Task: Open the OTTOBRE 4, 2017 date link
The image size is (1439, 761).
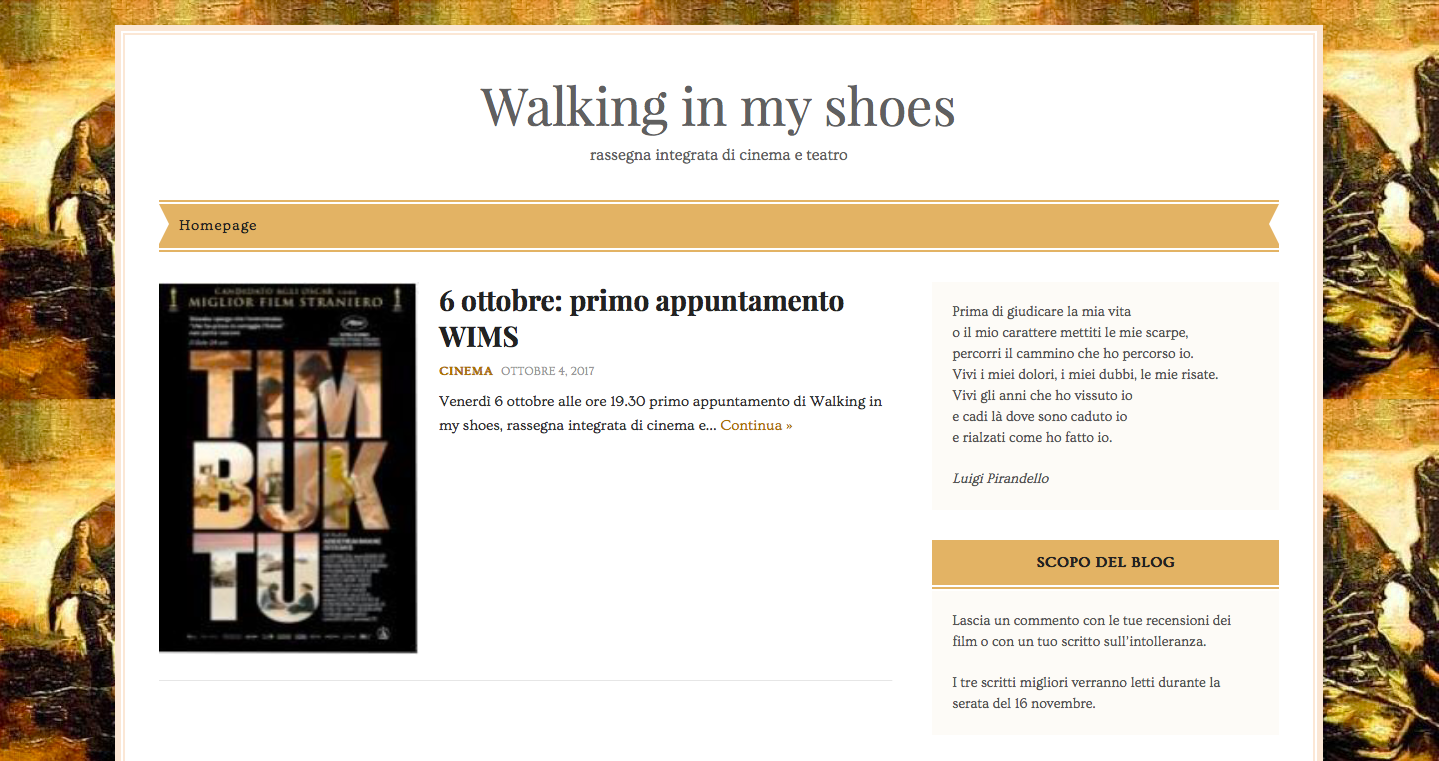Action: click(548, 371)
